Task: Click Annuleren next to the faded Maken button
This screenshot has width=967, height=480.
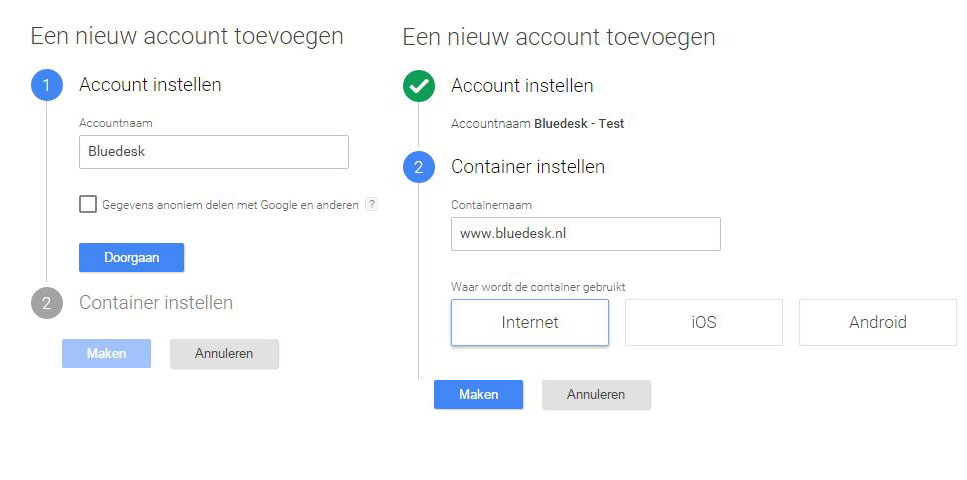Action: [224, 353]
